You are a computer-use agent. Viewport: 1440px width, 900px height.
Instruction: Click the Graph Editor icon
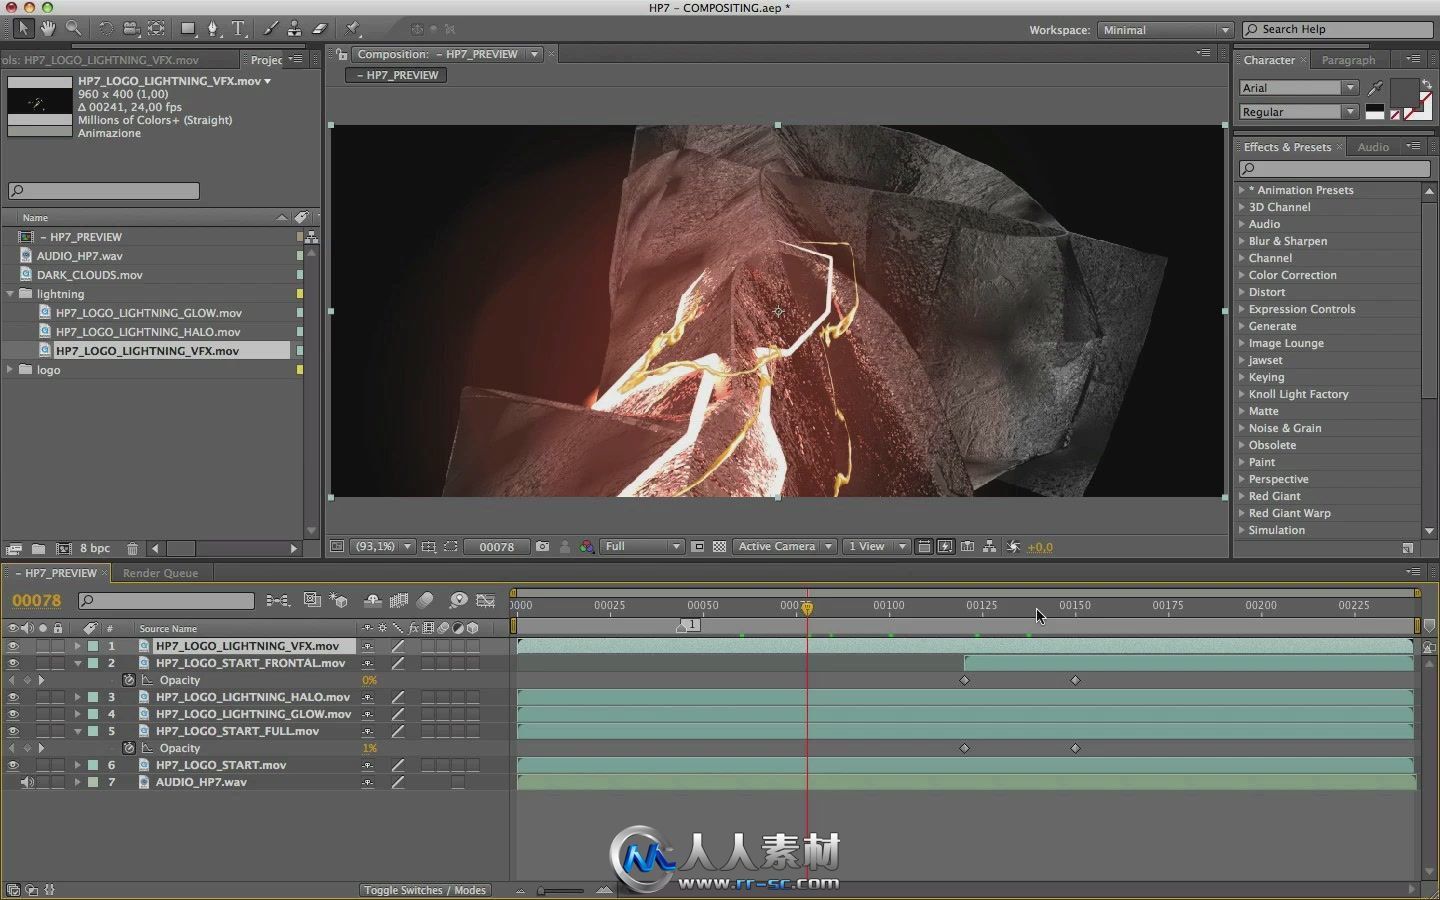(x=486, y=600)
